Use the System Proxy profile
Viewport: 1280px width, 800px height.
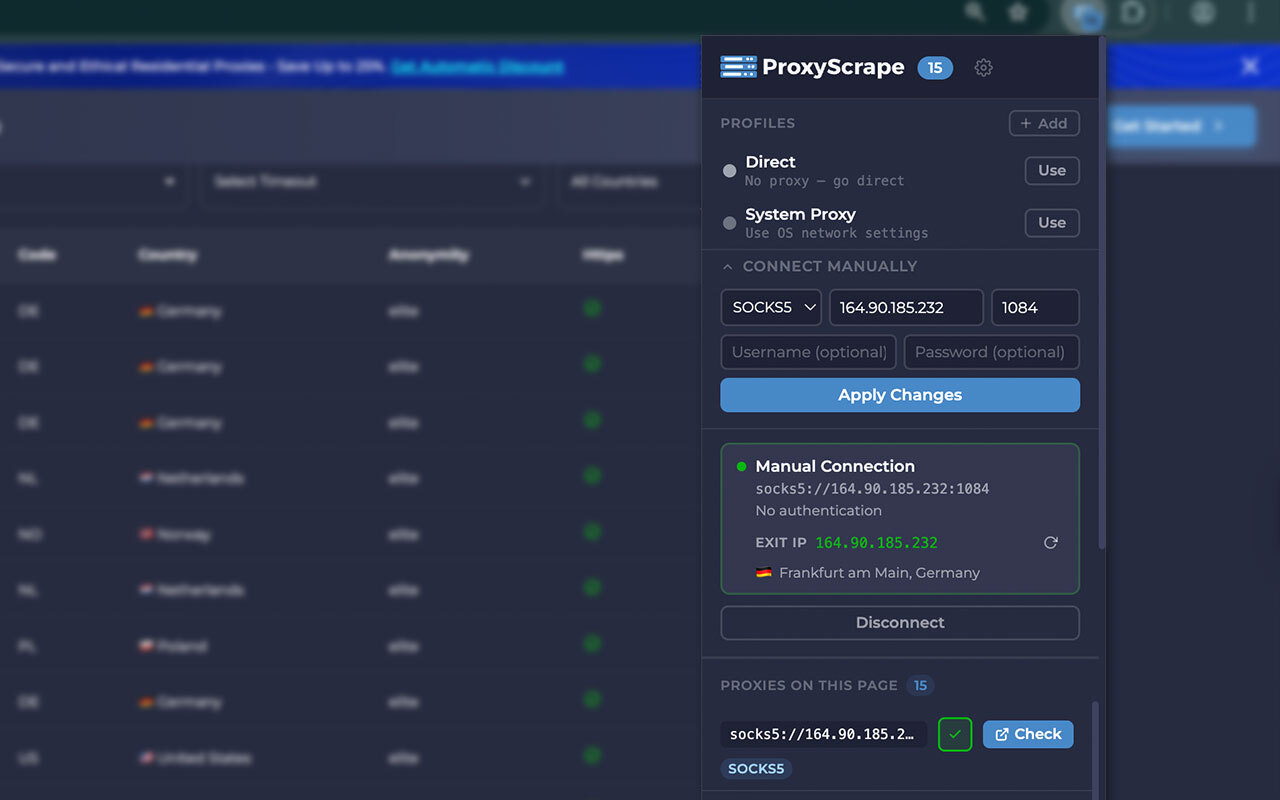1052,223
